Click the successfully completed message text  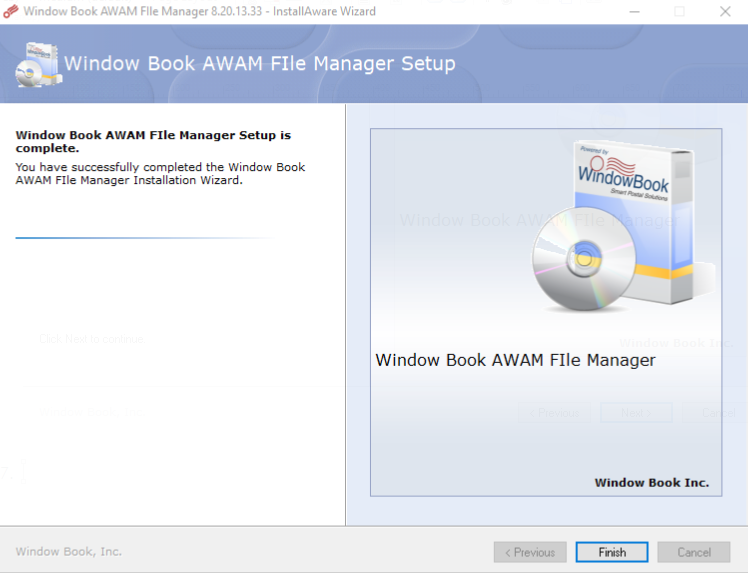coord(160,174)
